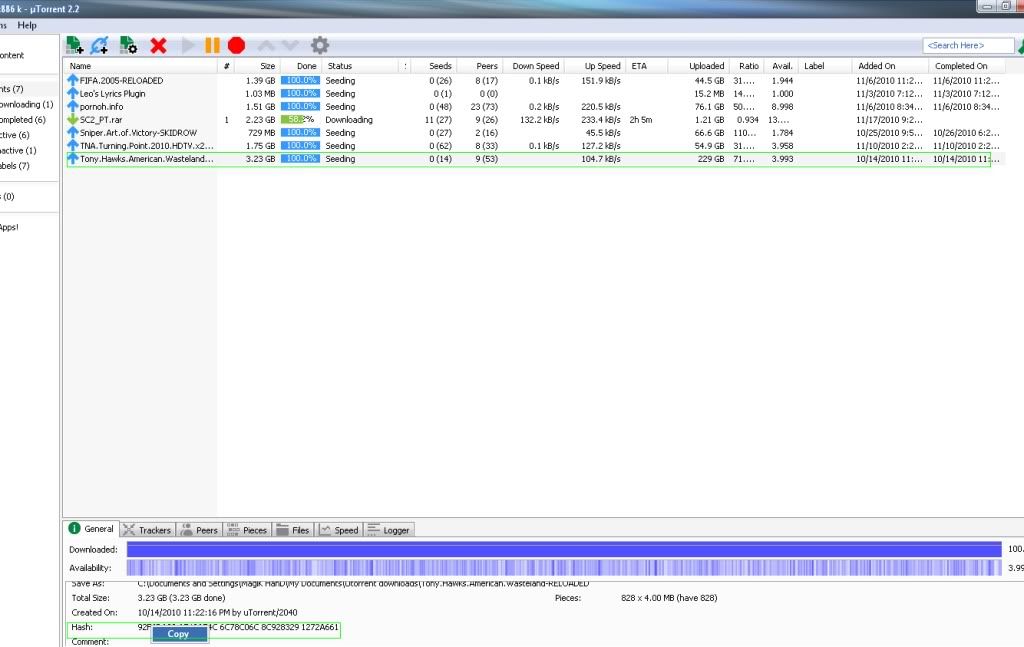Move torrent up the queue arrow

pyautogui.click(x=266, y=45)
